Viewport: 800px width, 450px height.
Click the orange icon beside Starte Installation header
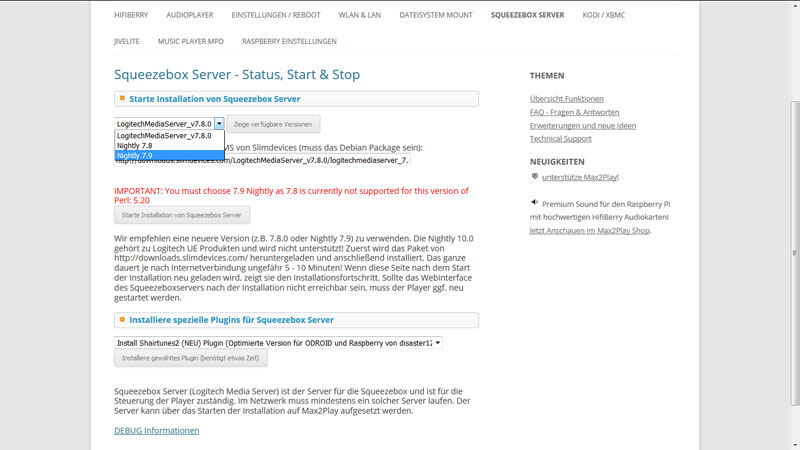pyautogui.click(x=122, y=98)
